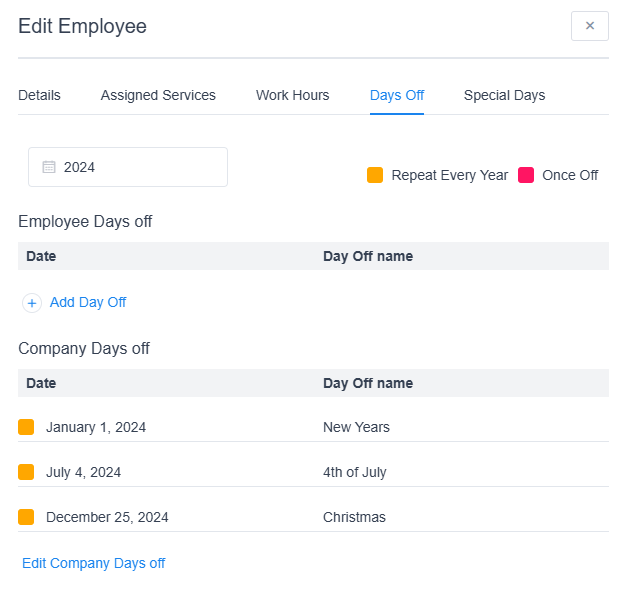Image resolution: width=624 pixels, height=592 pixels.
Task: Click the orange marker beside December 25, 2024
Action: (26, 517)
